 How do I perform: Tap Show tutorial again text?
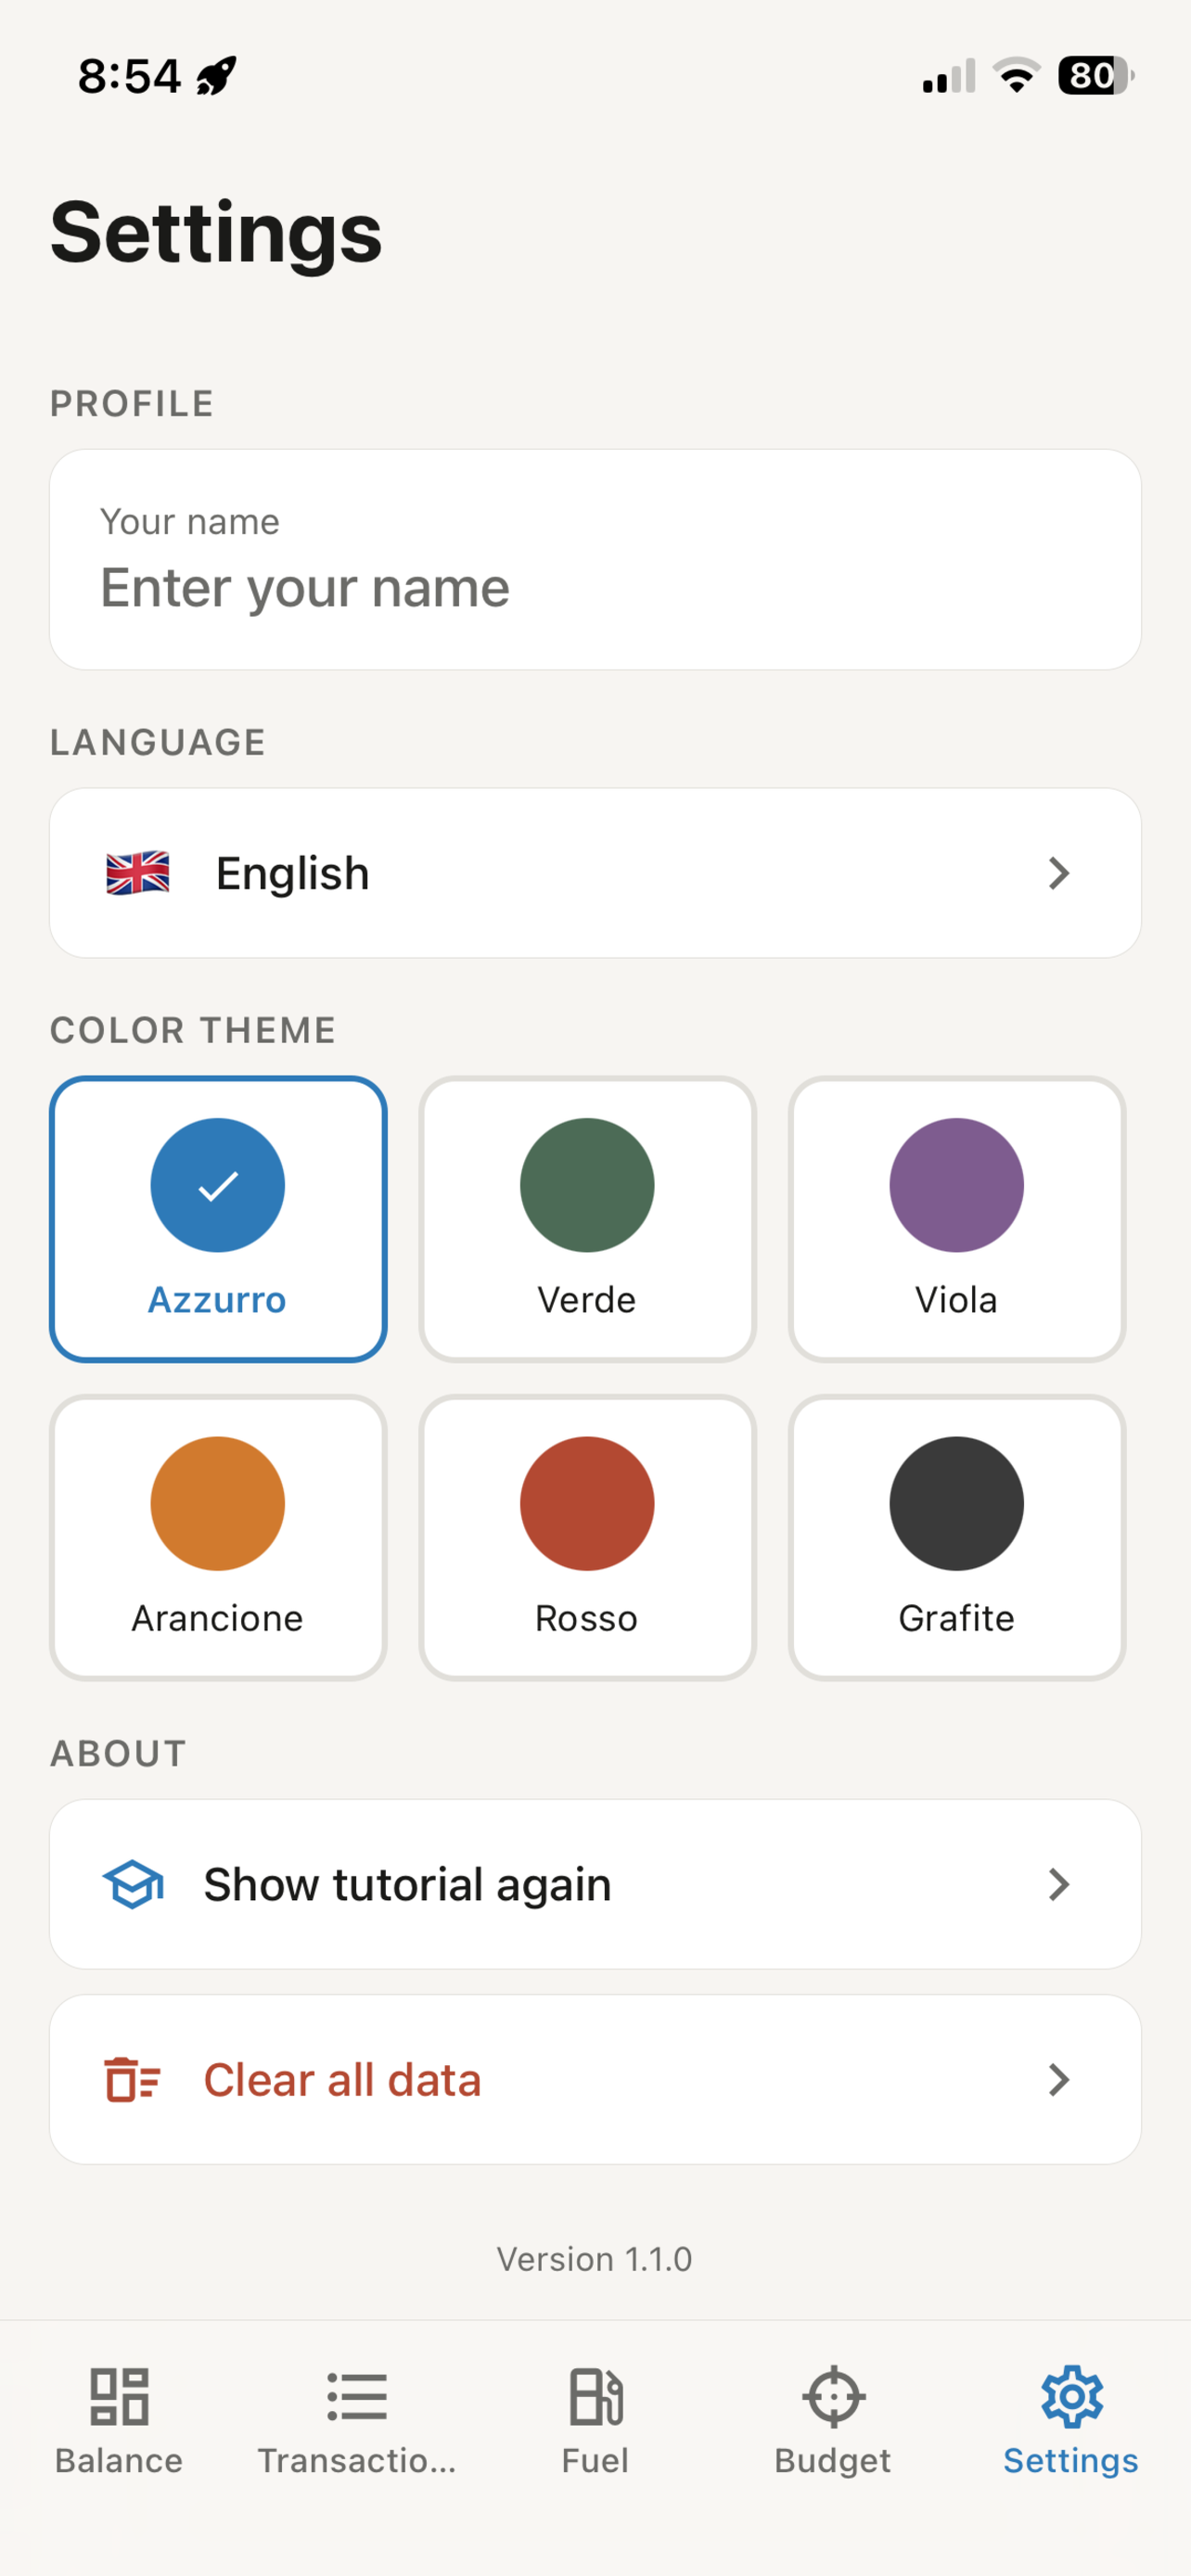click(407, 1885)
